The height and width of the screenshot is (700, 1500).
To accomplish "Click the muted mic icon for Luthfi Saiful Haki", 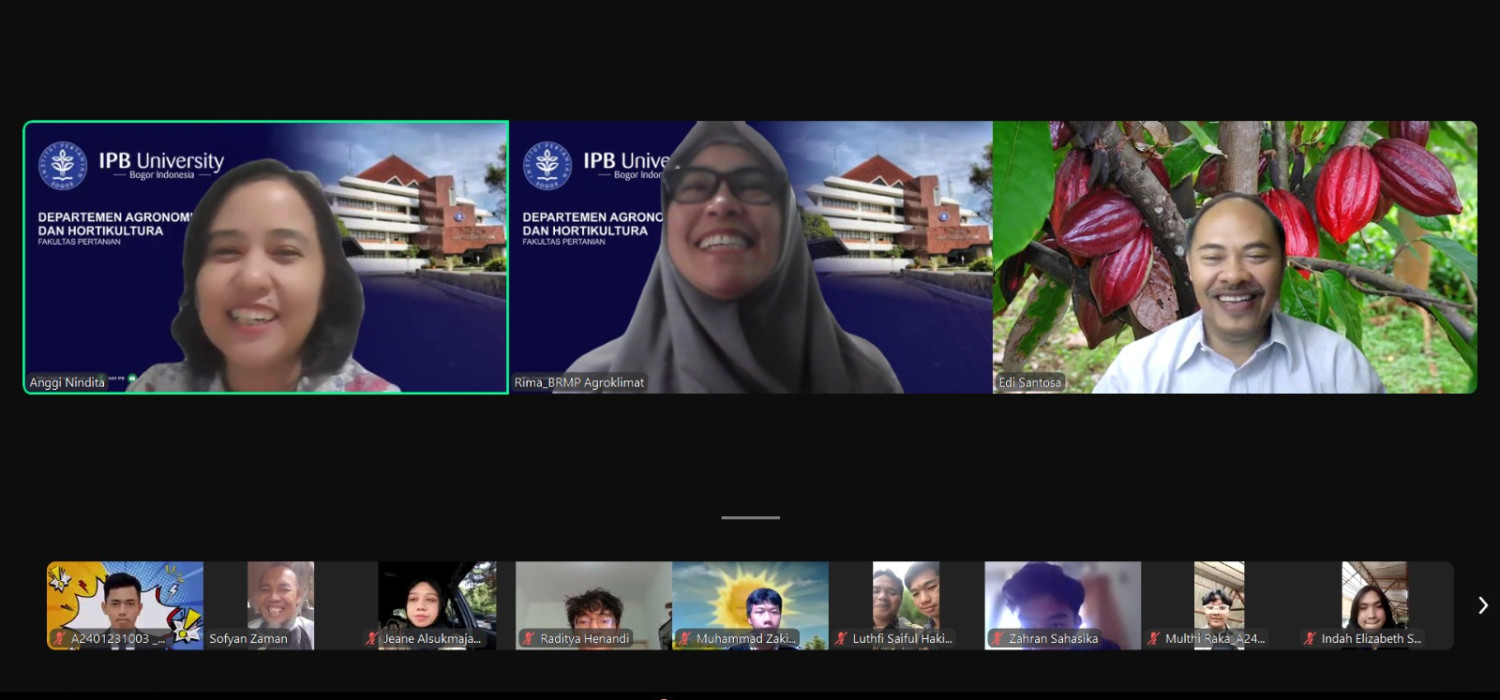I will click(x=841, y=638).
